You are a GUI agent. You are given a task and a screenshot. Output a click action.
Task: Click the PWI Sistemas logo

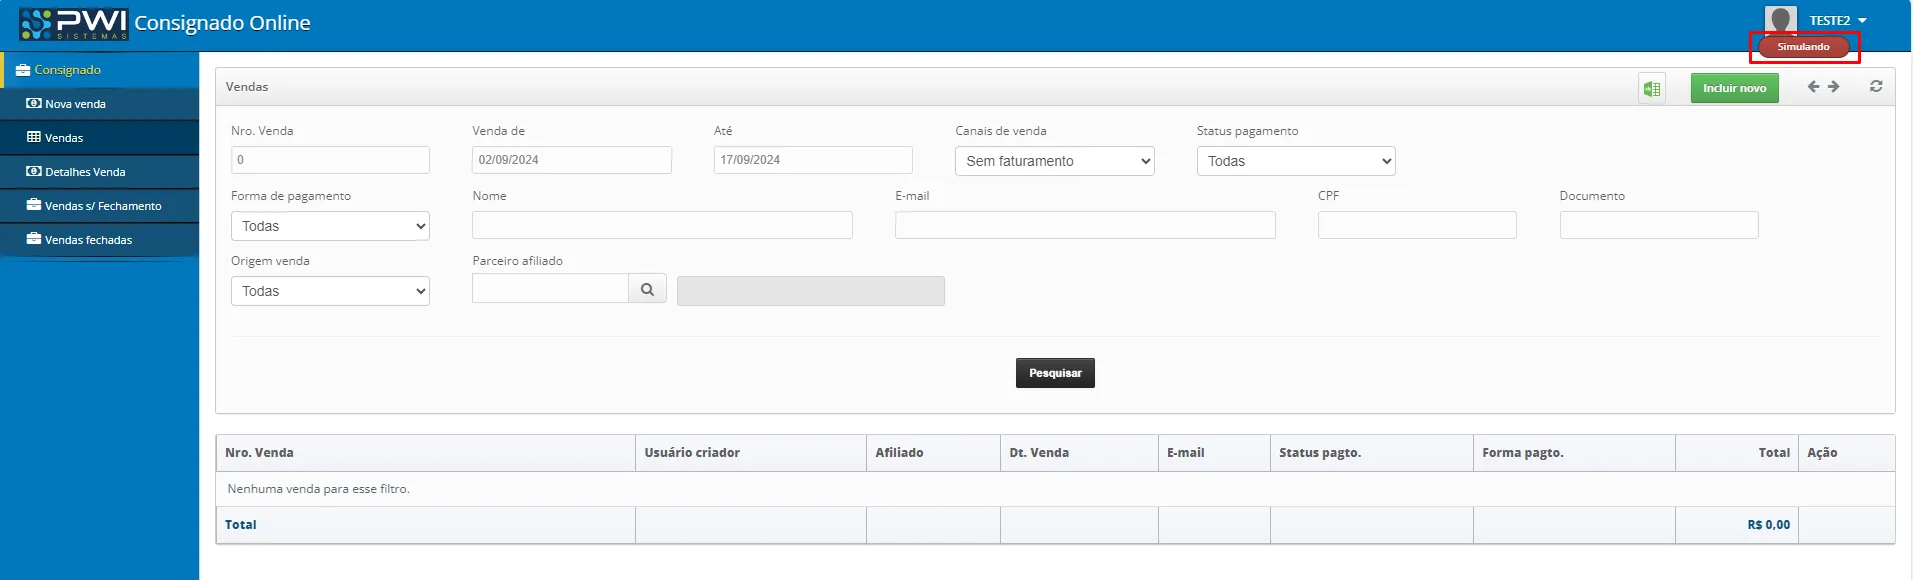pos(74,23)
